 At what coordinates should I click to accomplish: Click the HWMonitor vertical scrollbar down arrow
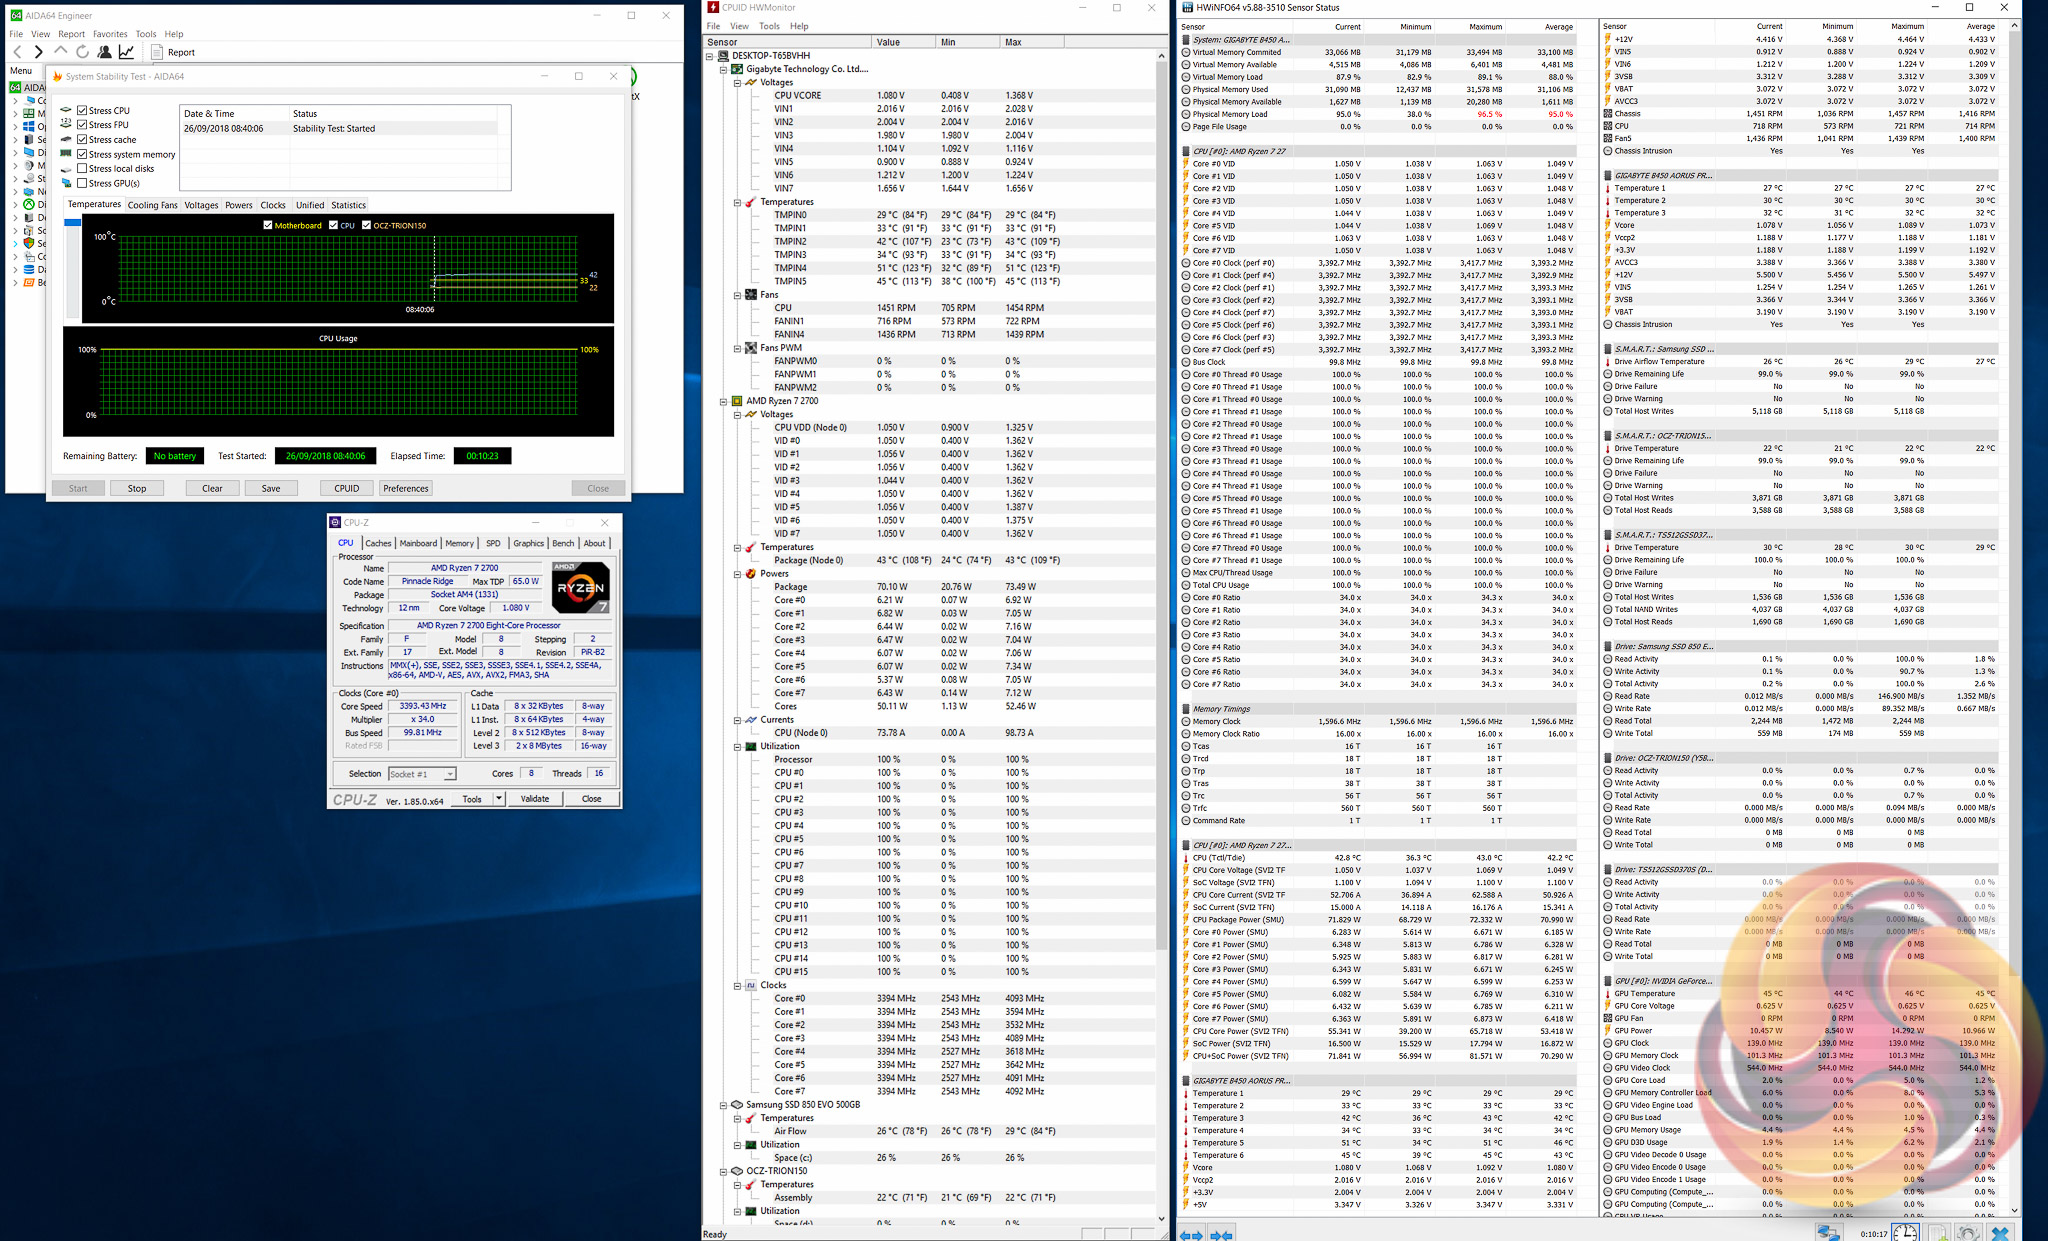click(x=1161, y=1218)
